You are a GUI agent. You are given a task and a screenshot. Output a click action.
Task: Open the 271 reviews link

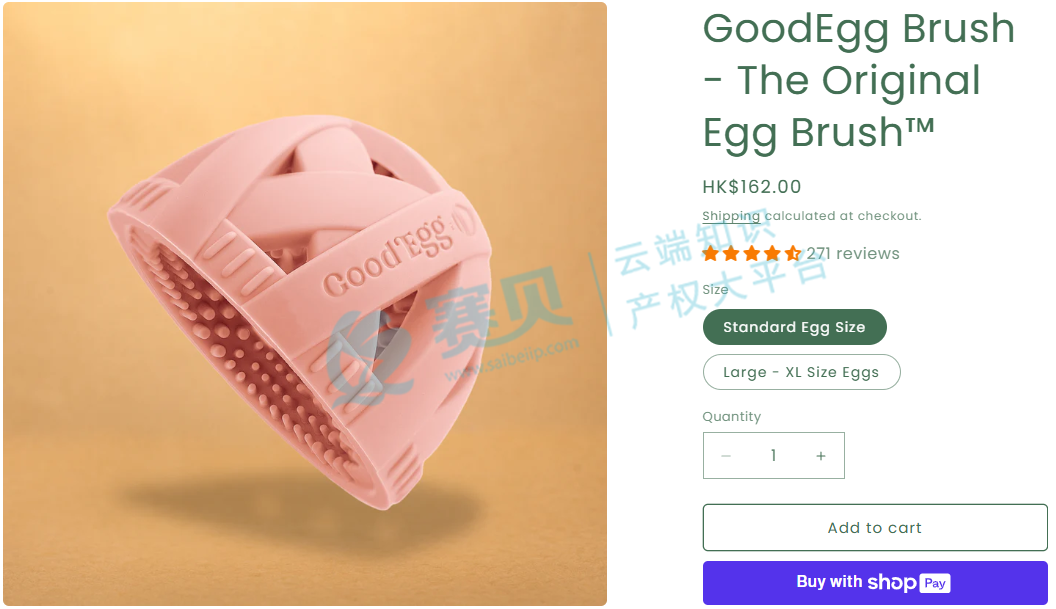853,253
